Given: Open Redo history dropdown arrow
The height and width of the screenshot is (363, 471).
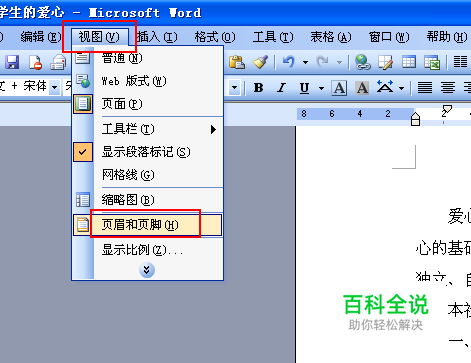Looking at the screenshot, I should pyautogui.click(x=339, y=62).
